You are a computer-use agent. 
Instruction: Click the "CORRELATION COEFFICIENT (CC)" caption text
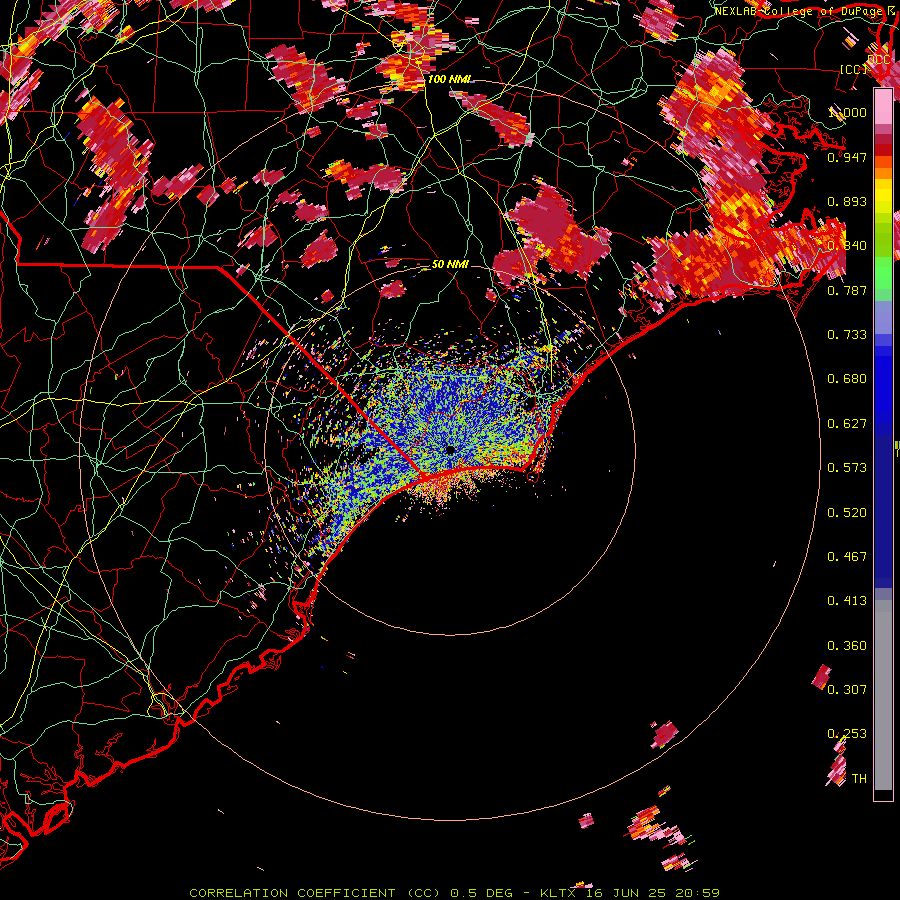[x=316, y=893]
